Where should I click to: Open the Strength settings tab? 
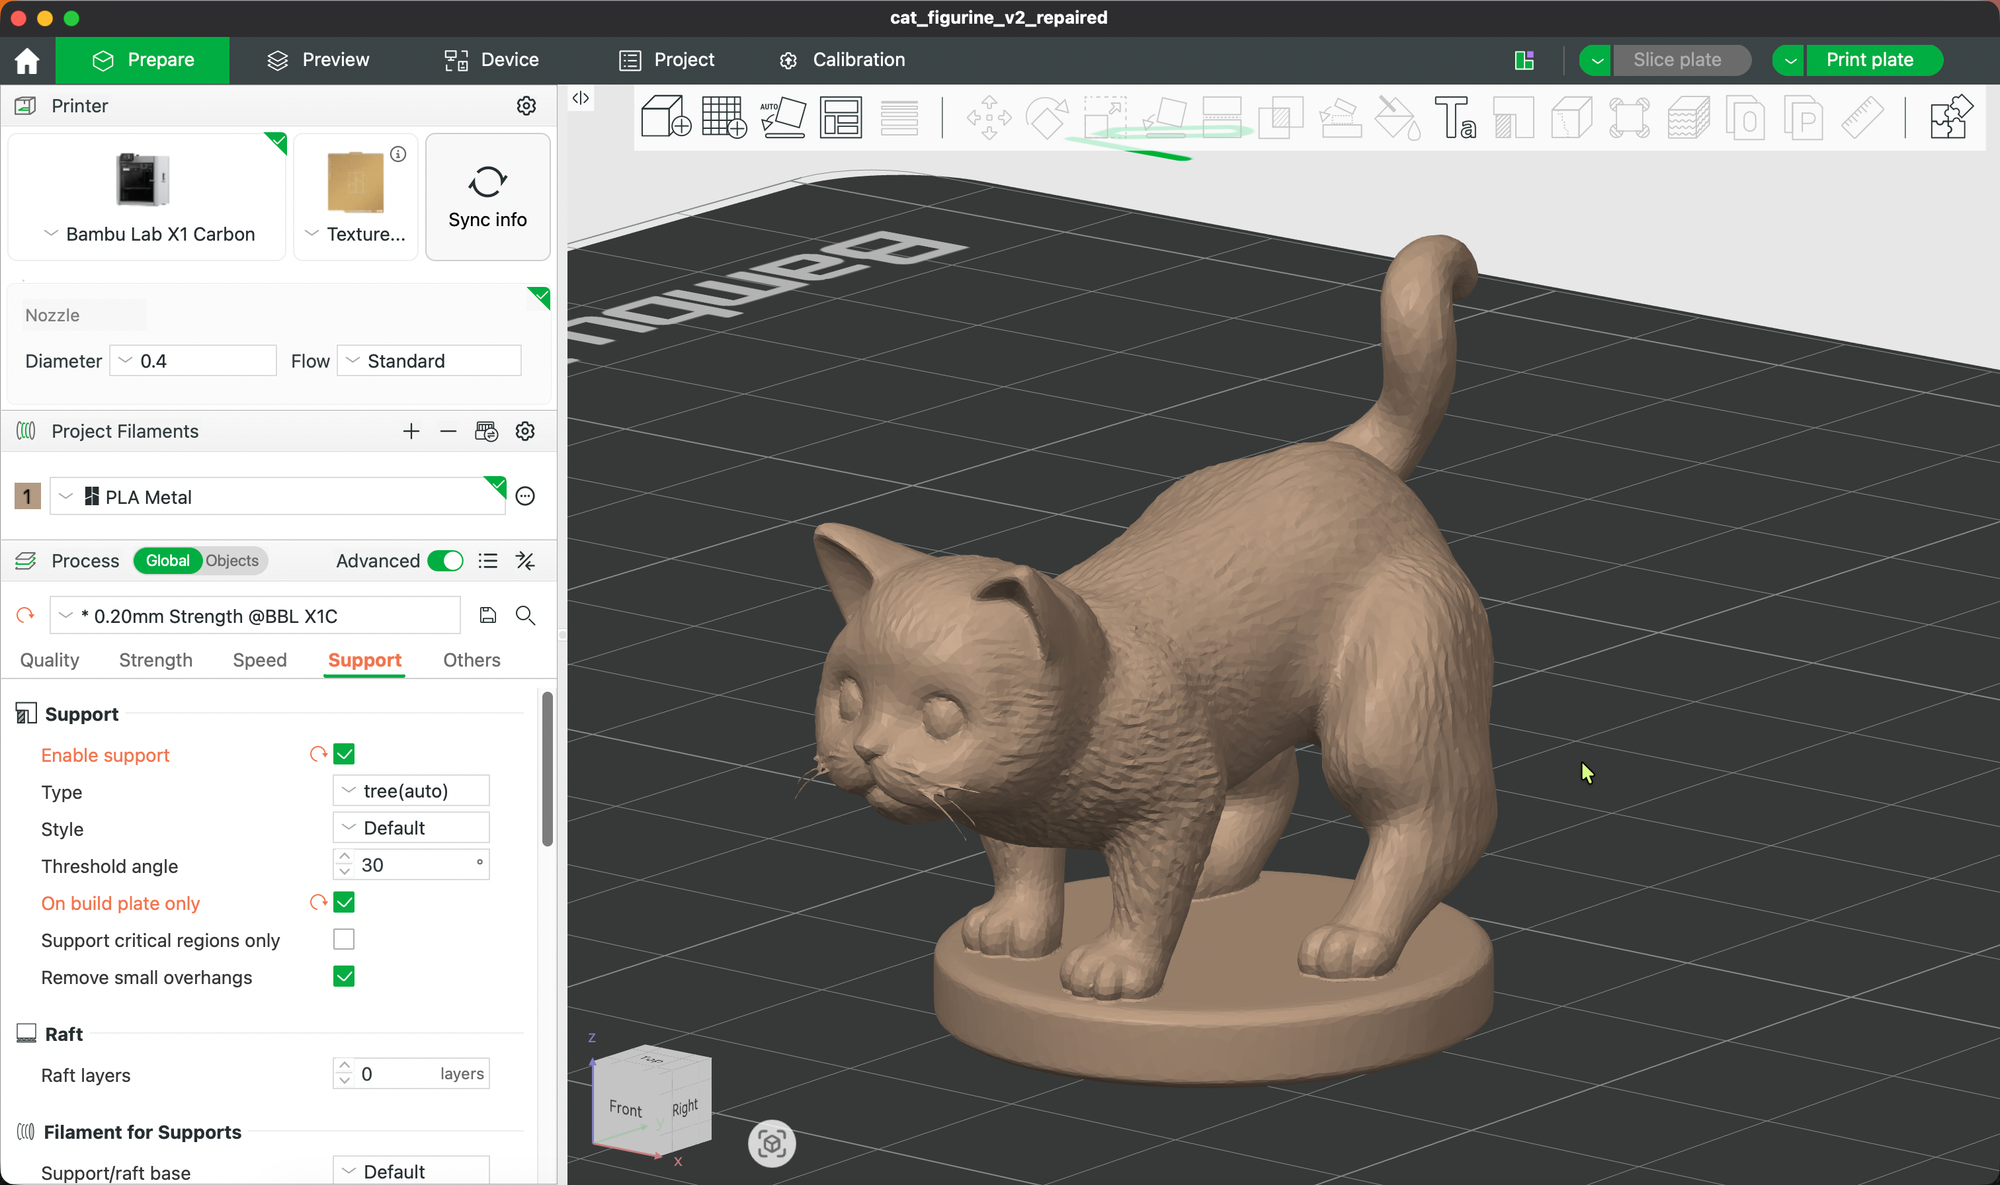tap(156, 660)
